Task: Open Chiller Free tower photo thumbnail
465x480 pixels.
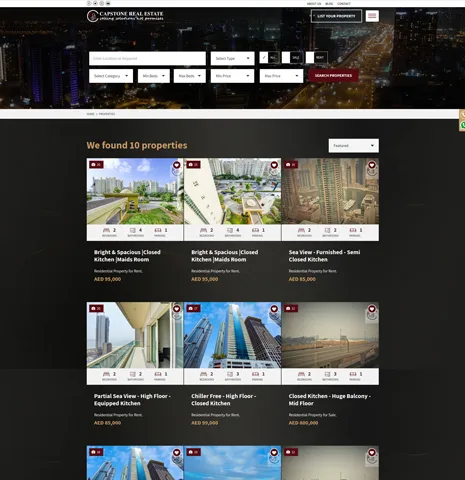Action: [232, 335]
